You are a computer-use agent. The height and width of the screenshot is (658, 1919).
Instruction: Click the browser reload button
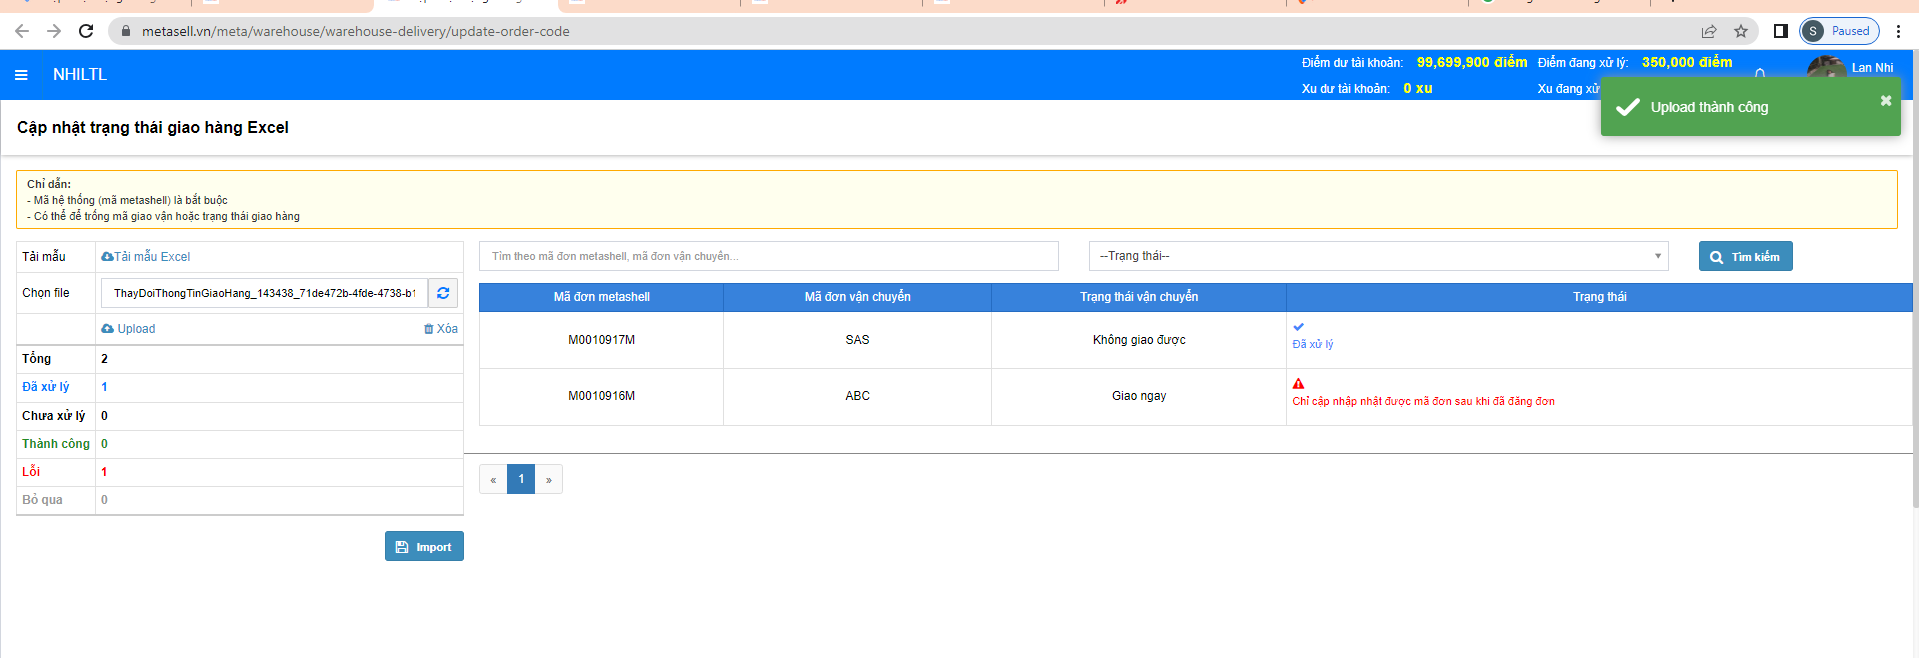pyautogui.click(x=86, y=31)
